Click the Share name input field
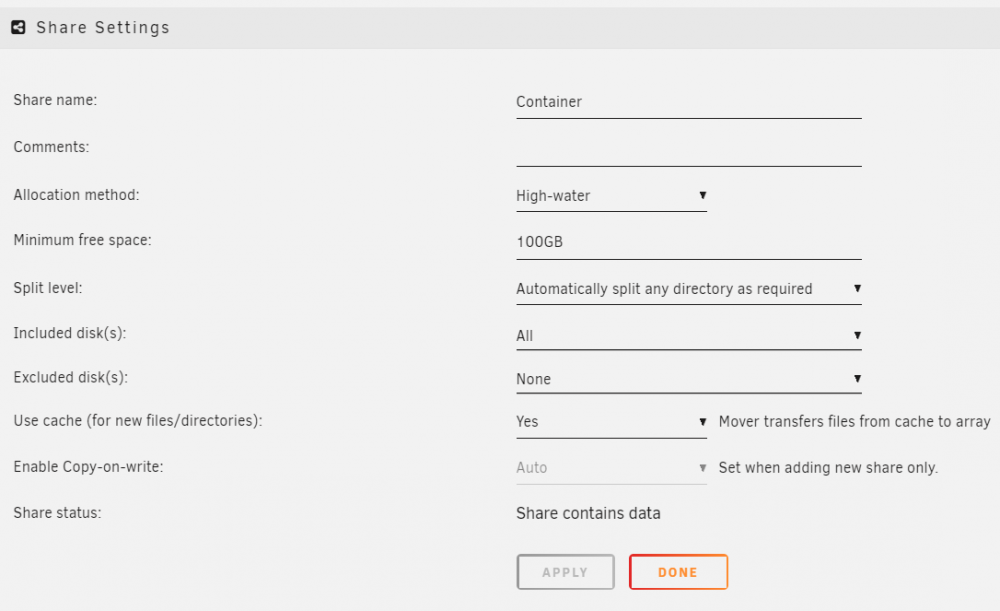 (x=689, y=102)
